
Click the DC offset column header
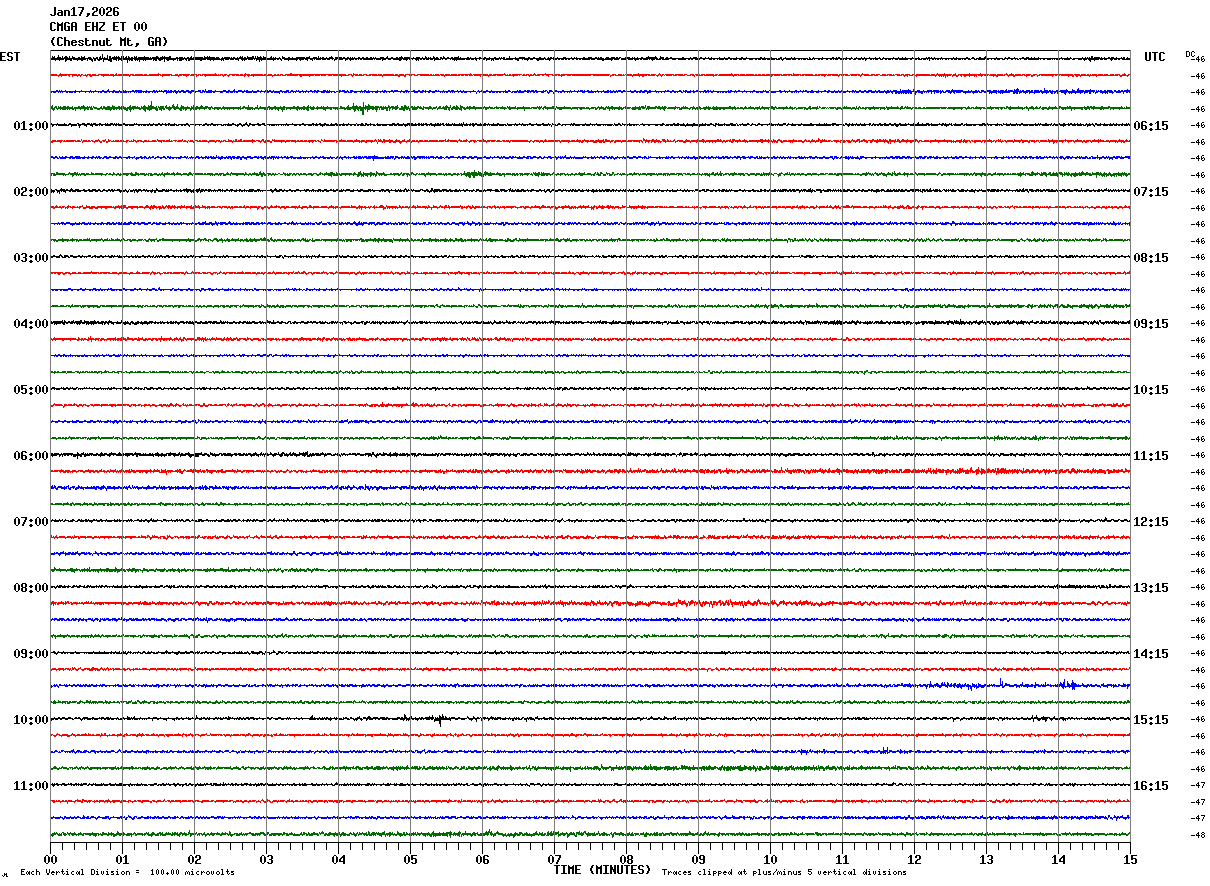pyautogui.click(x=1190, y=54)
